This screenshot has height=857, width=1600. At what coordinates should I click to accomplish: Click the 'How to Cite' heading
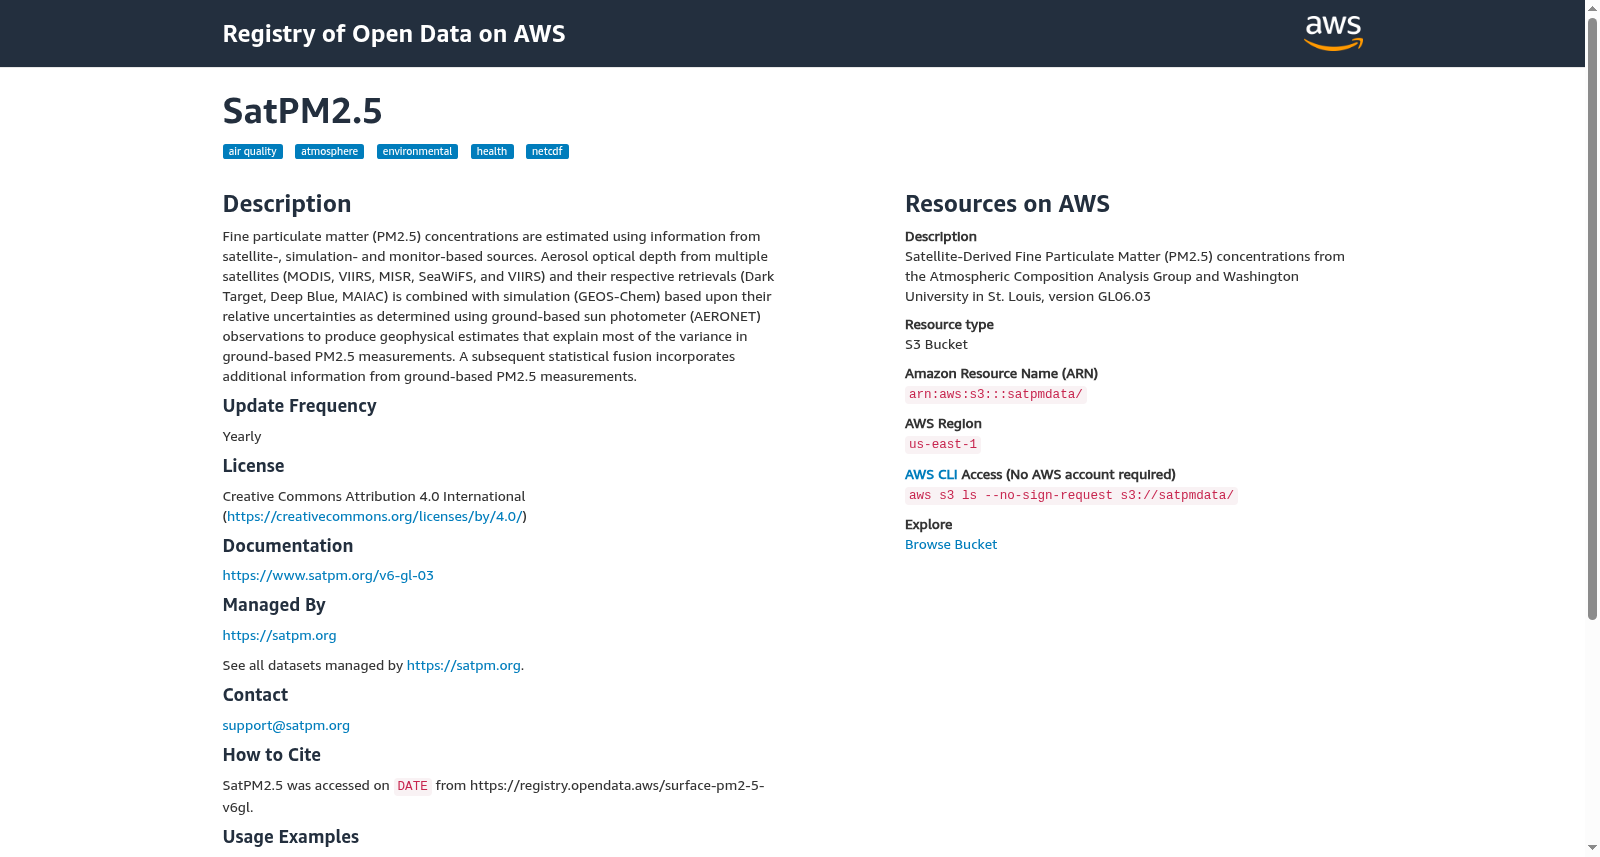pos(271,755)
